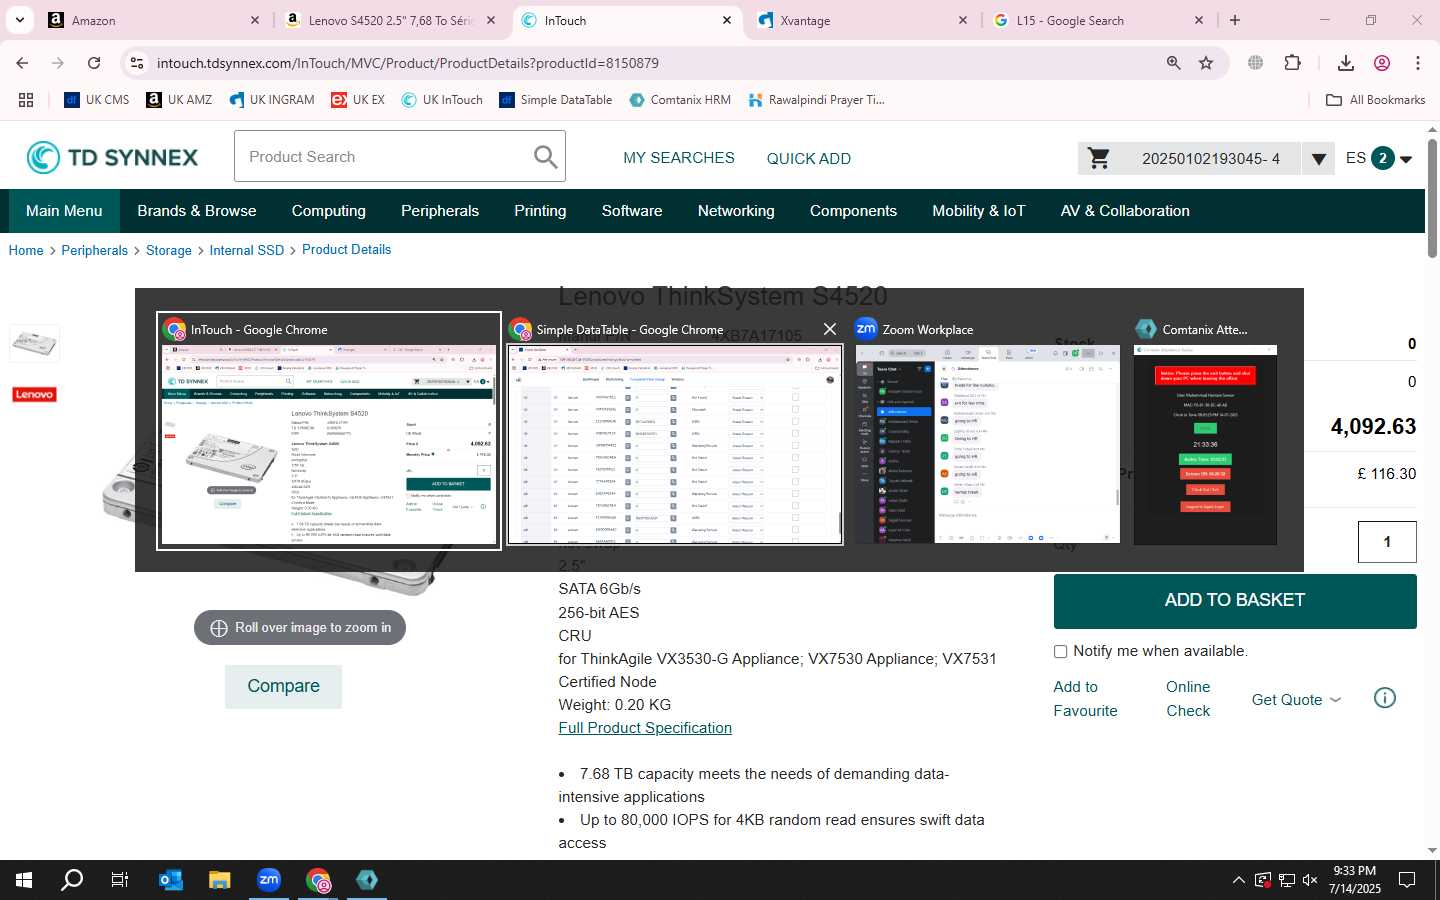Tick the Notify me when available checkbox
Image resolution: width=1440 pixels, height=900 pixels.
1060,651
